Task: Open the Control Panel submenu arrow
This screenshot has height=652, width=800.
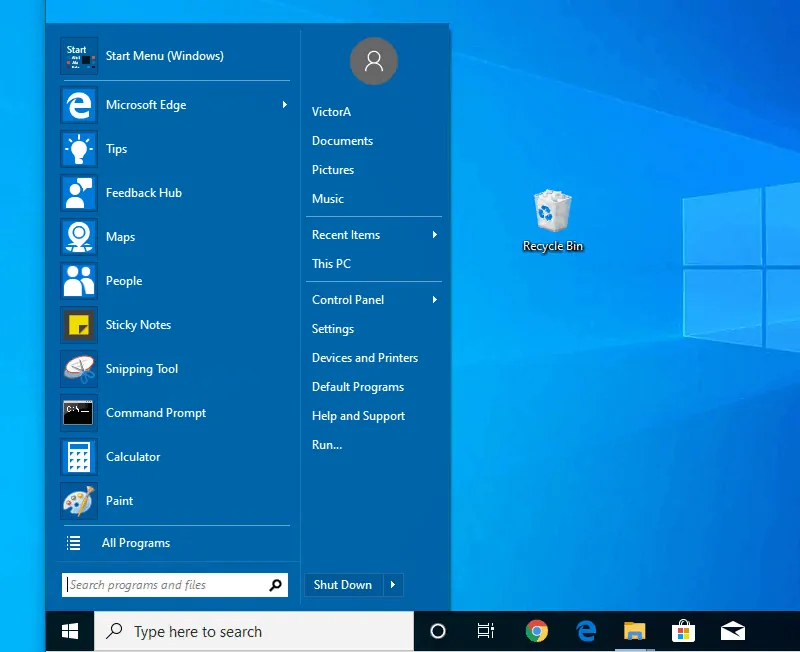Action: [x=432, y=299]
